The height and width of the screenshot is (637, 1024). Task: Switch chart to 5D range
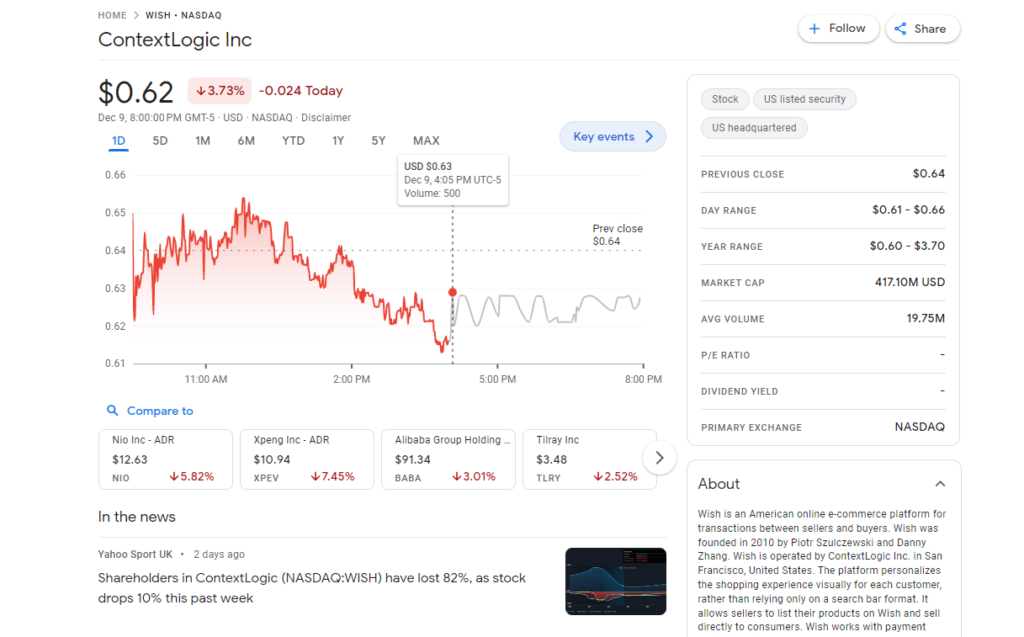click(160, 140)
